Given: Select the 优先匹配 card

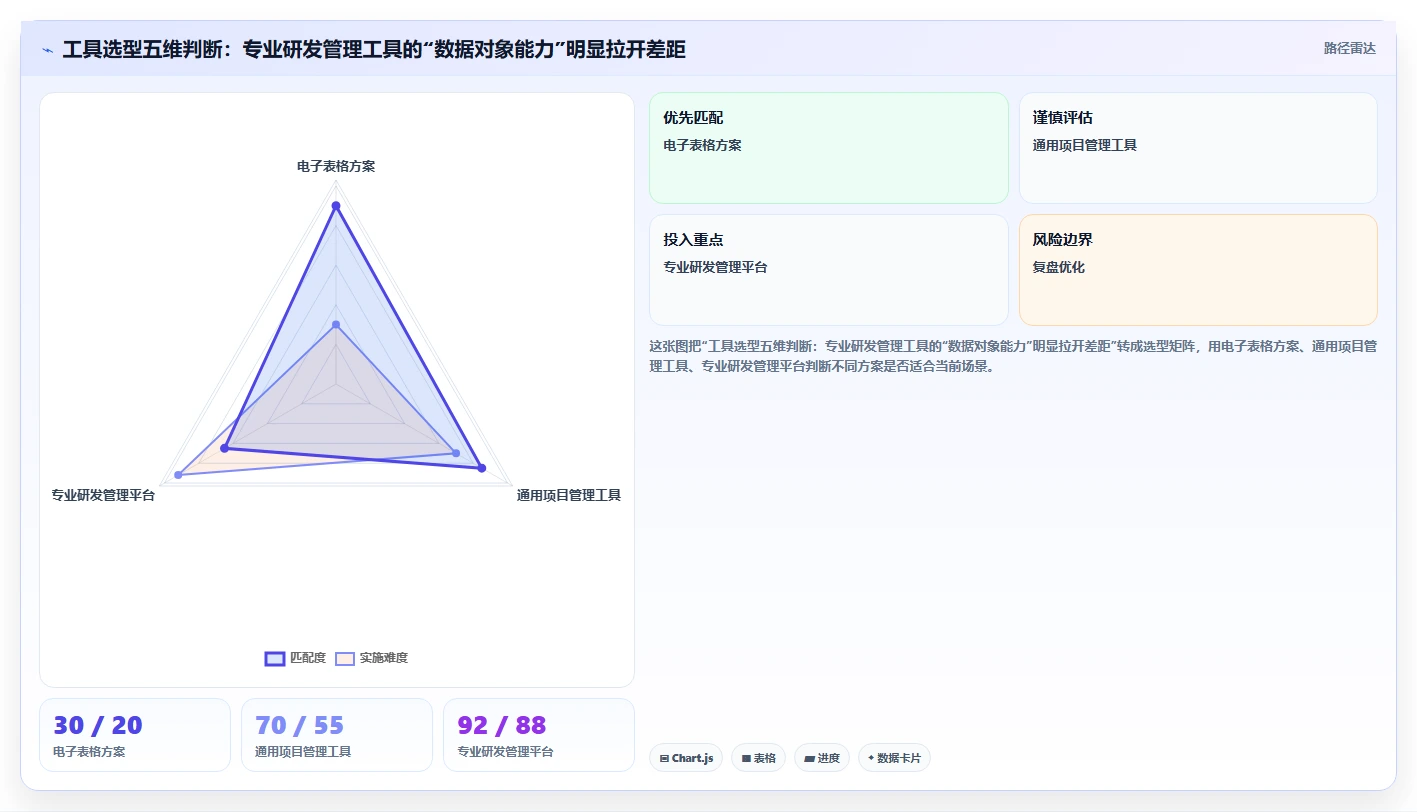Looking at the screenshot, I should [829, 148].
